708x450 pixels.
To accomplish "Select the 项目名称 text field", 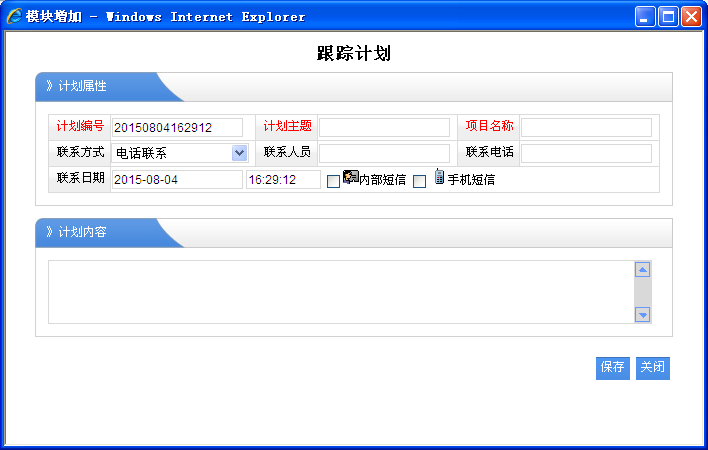I will coord(586,127).
